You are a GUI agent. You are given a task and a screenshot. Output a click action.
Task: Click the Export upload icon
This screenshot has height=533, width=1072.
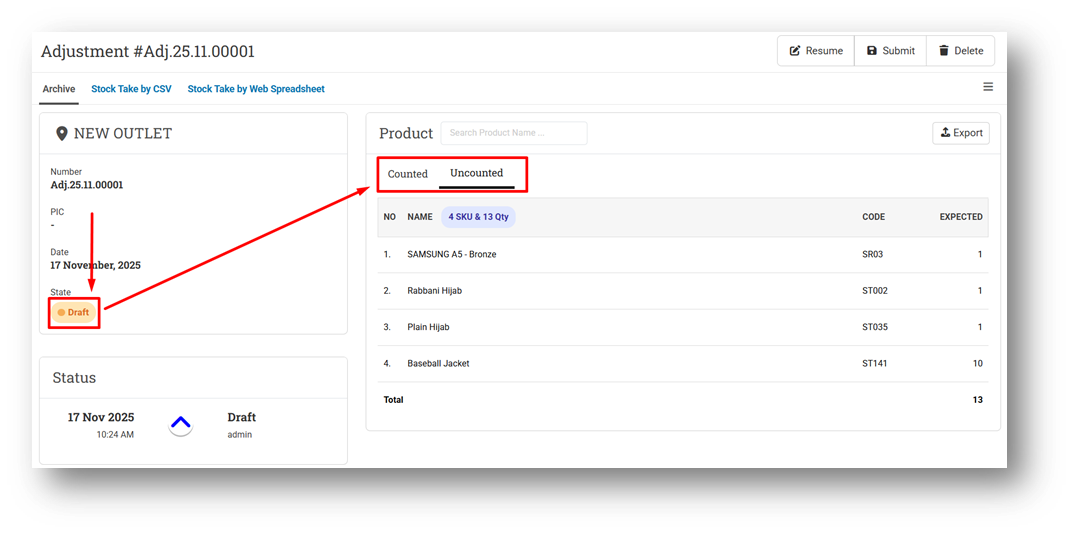(946, 133)
